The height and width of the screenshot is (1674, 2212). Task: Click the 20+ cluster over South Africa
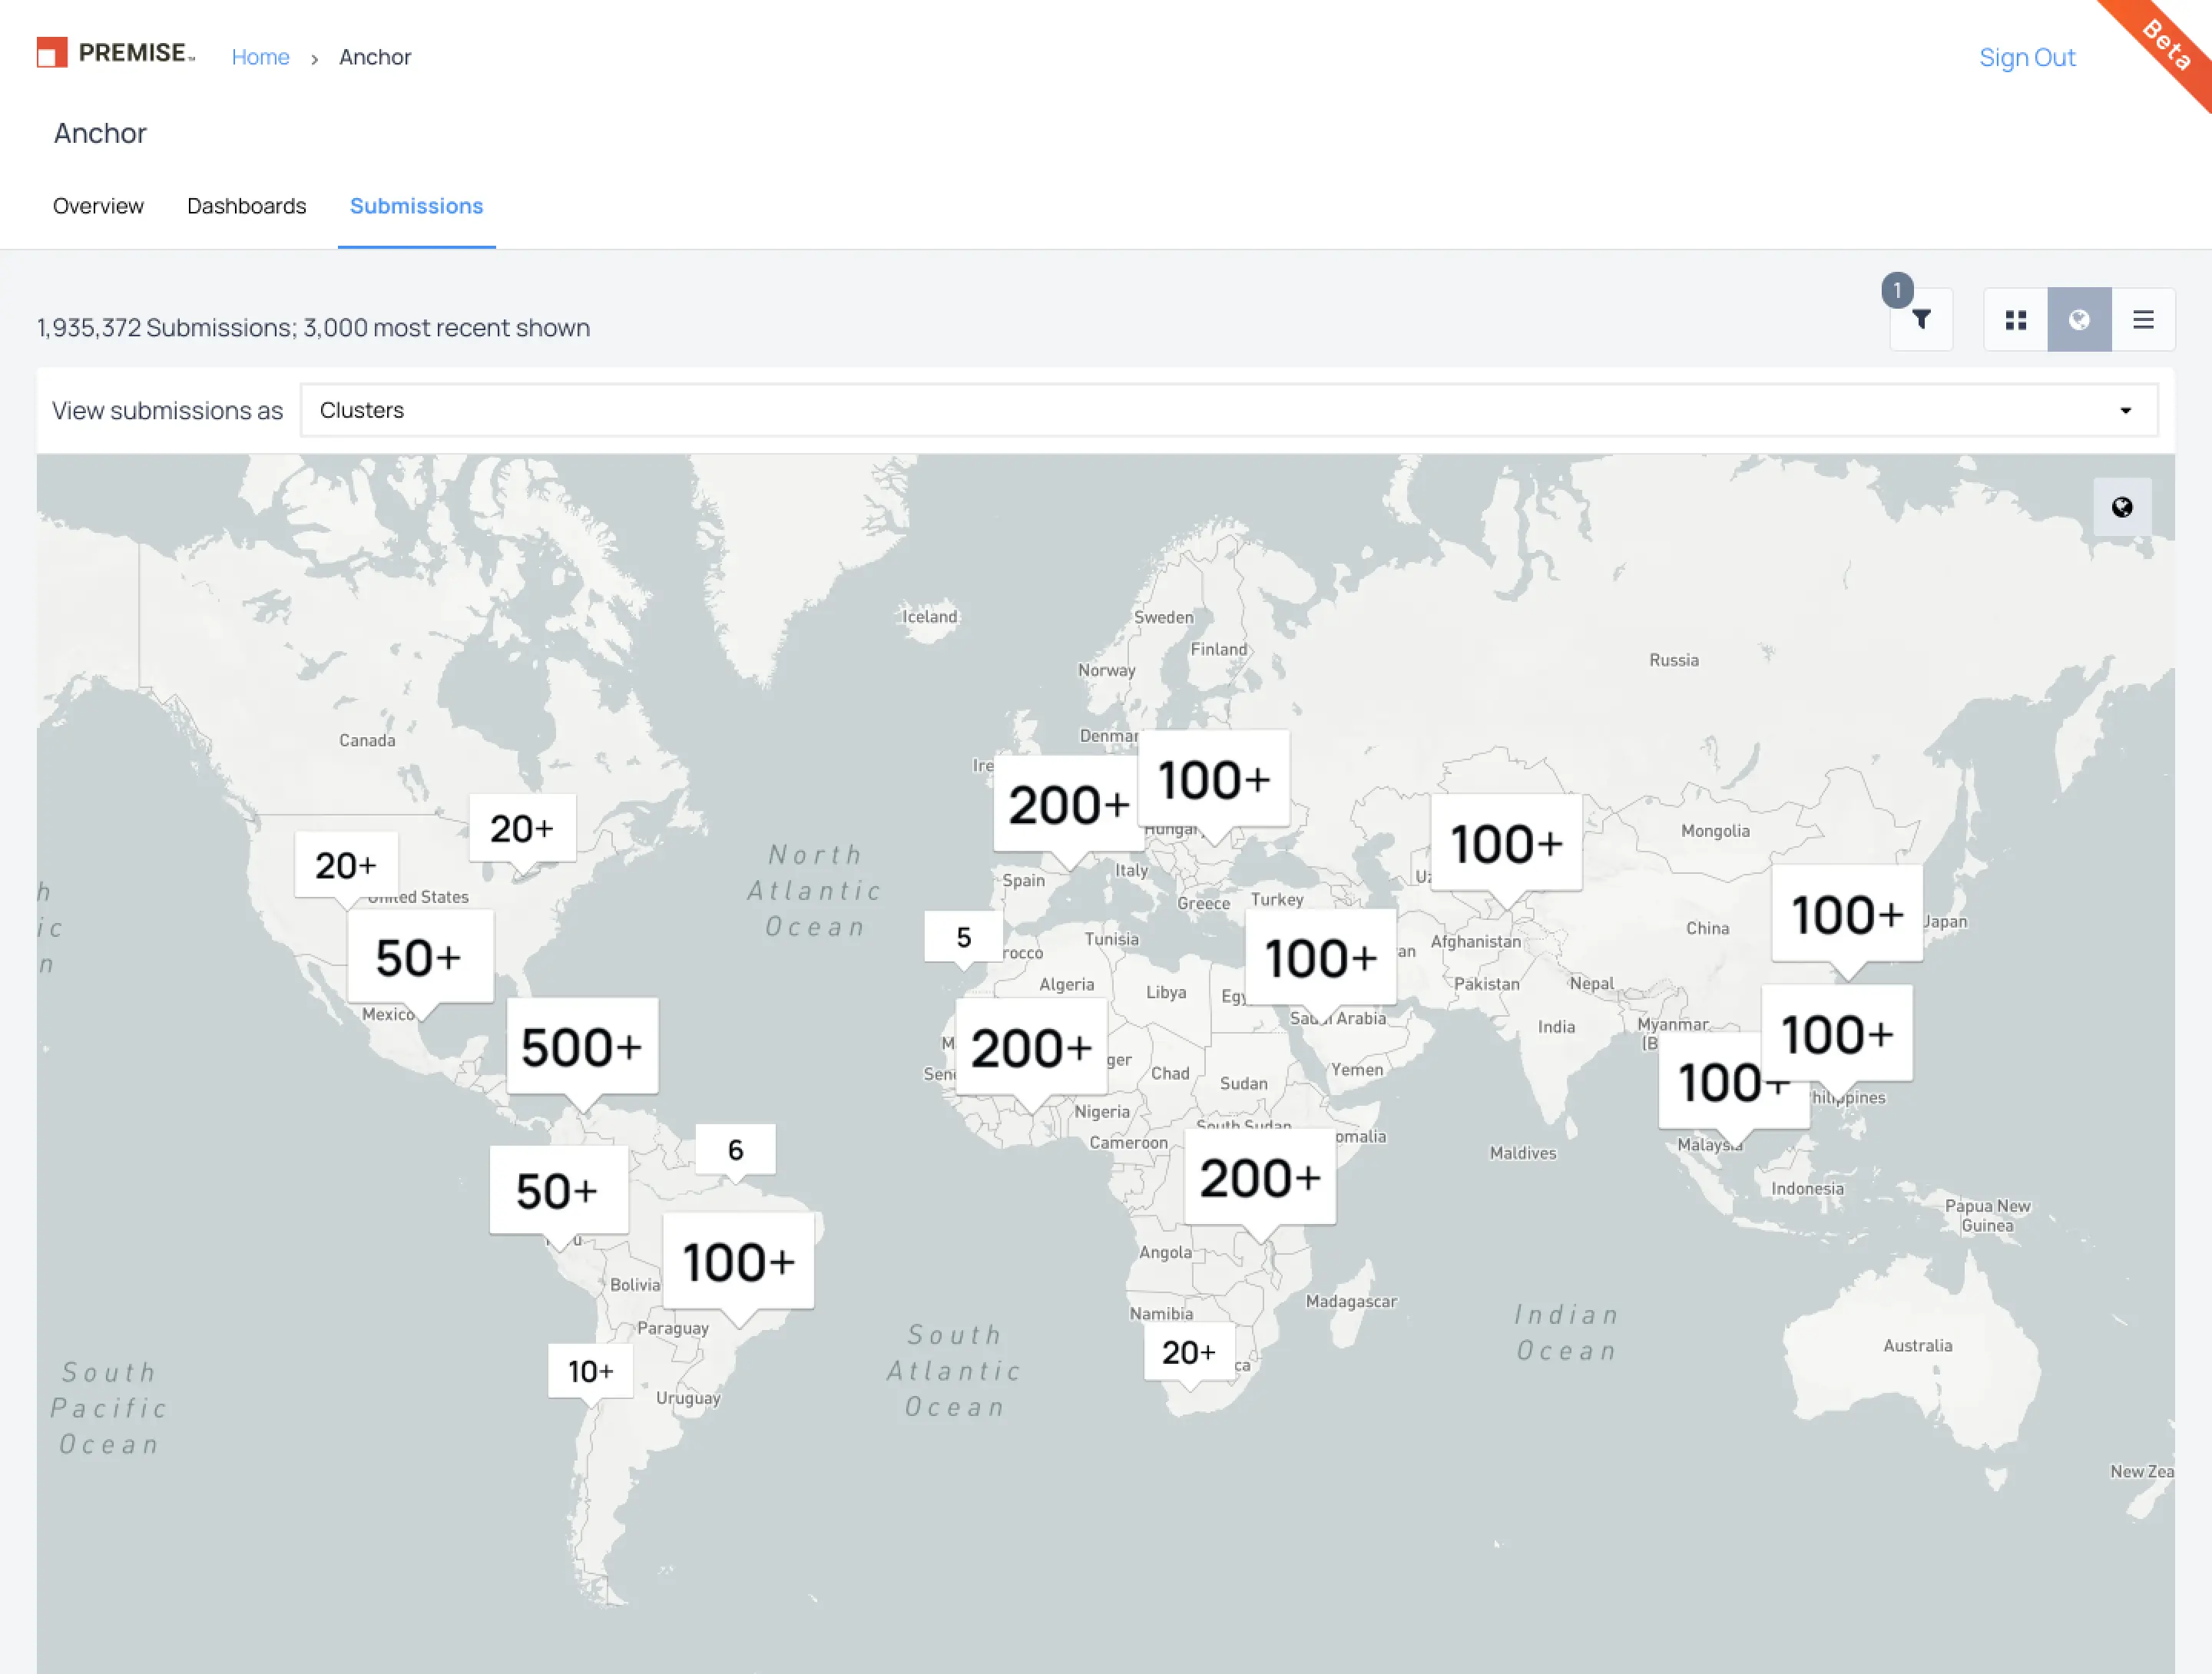point(1188,1351)
